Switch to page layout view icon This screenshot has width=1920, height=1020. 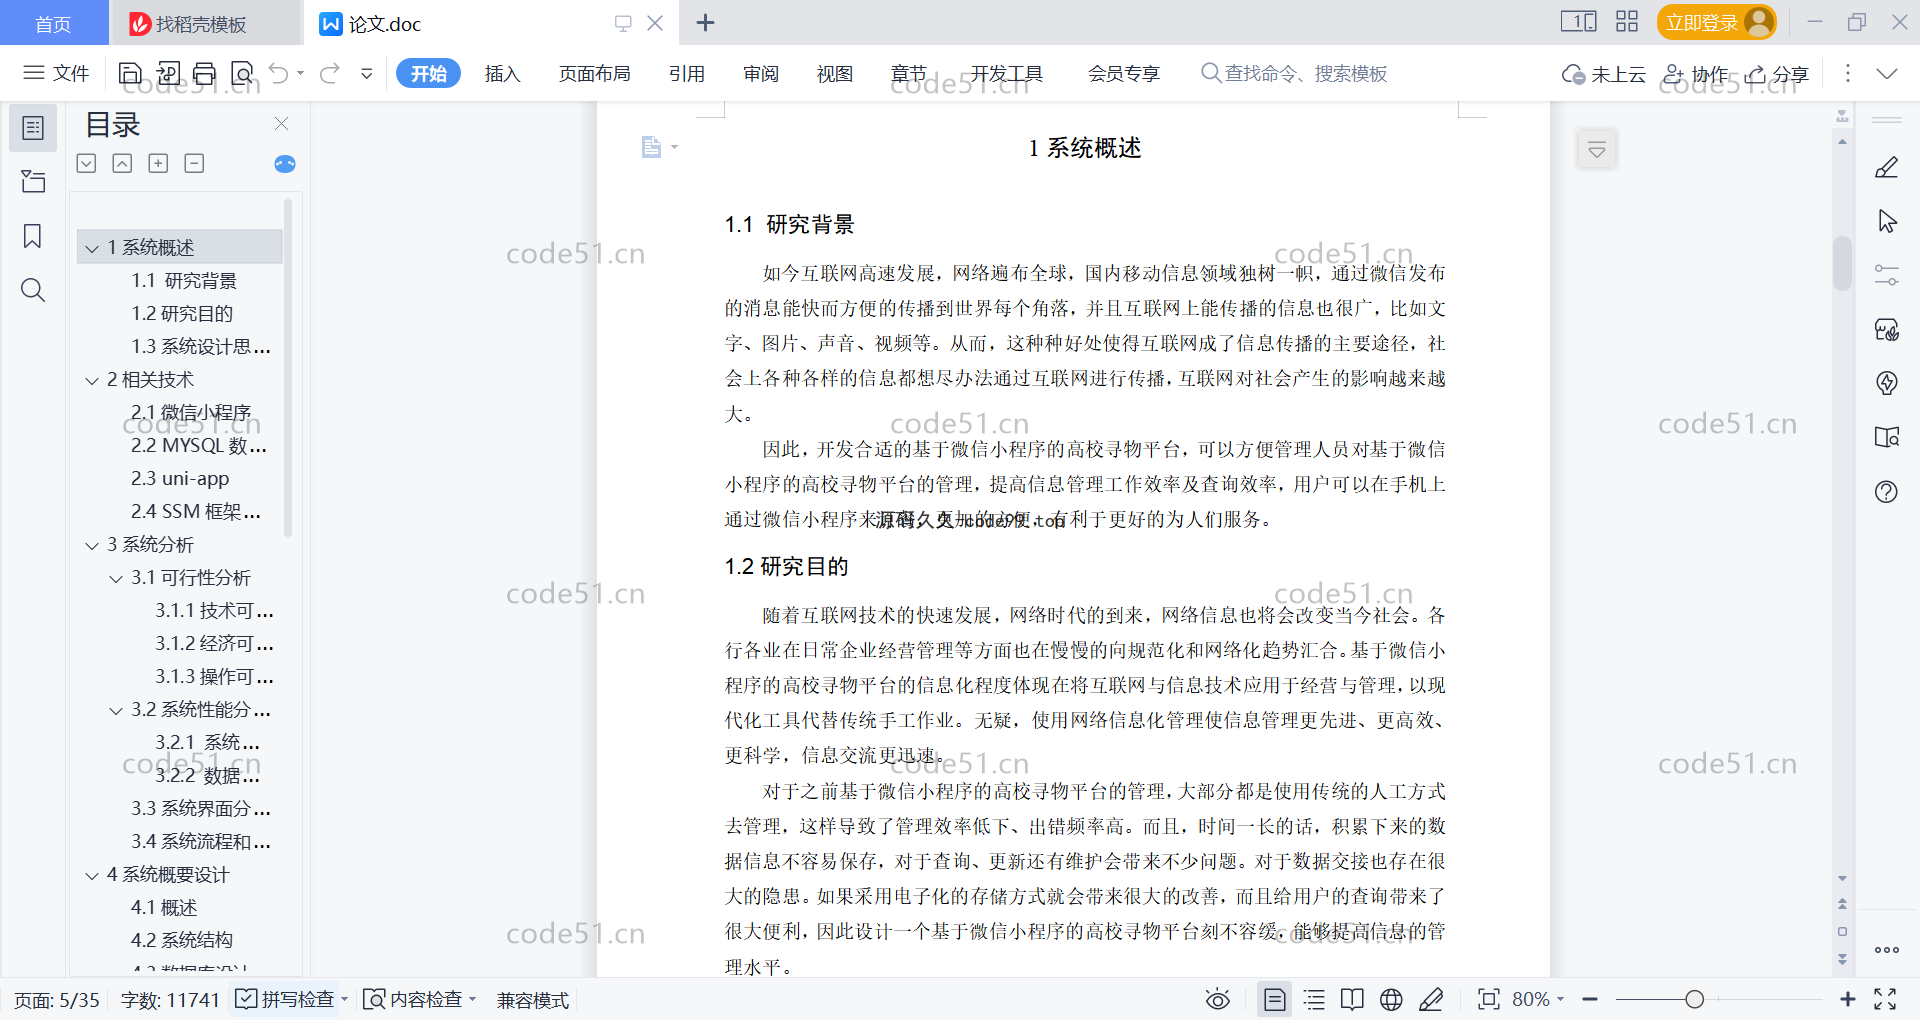click(x=1275, y=999)
